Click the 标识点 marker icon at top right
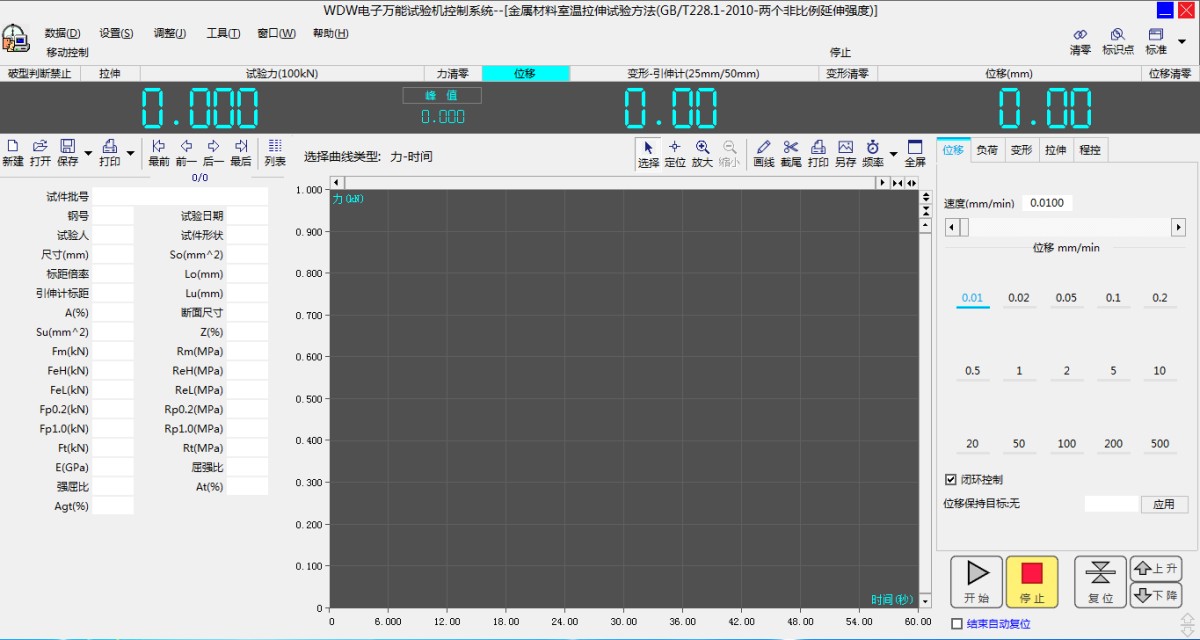This screenshot has width=1200, height=640. pyautogui.click(x=1118, y=40)
